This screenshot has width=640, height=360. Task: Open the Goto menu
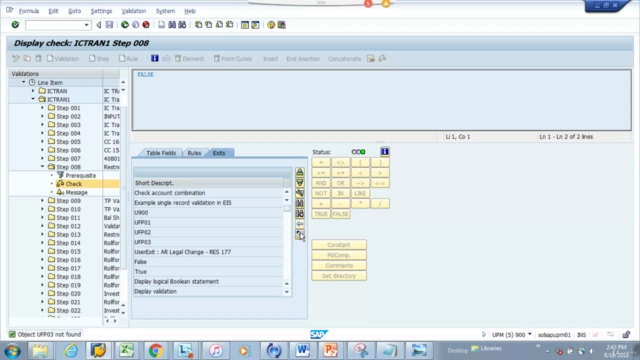pyautogui.click(x=74, y=11)
